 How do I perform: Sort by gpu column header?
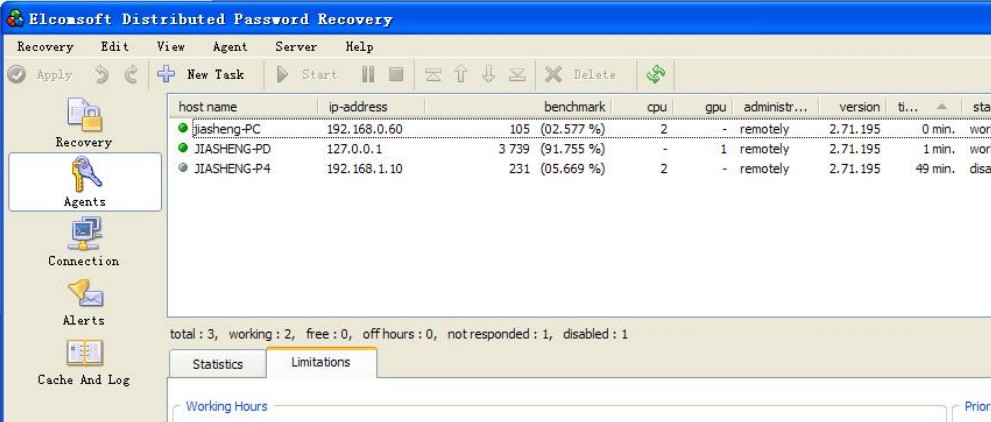703,107
